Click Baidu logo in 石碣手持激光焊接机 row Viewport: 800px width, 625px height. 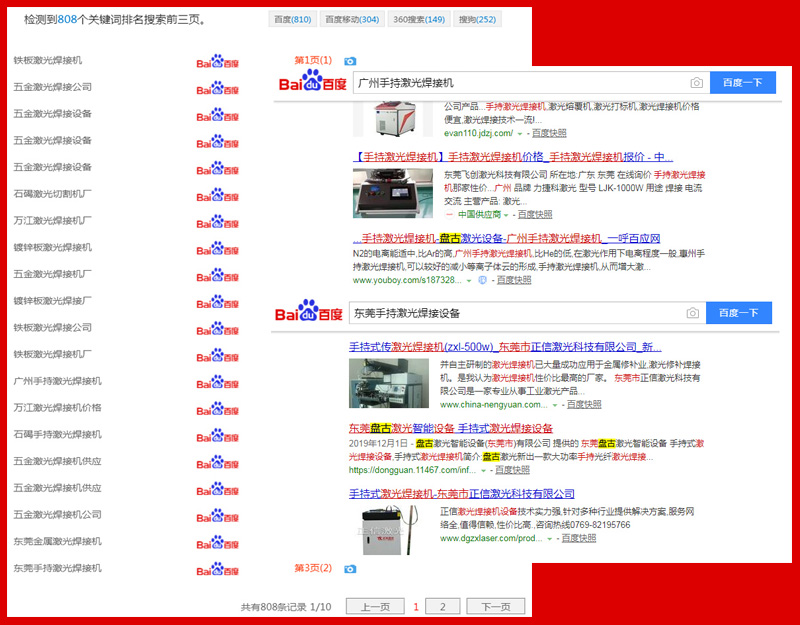217,435
